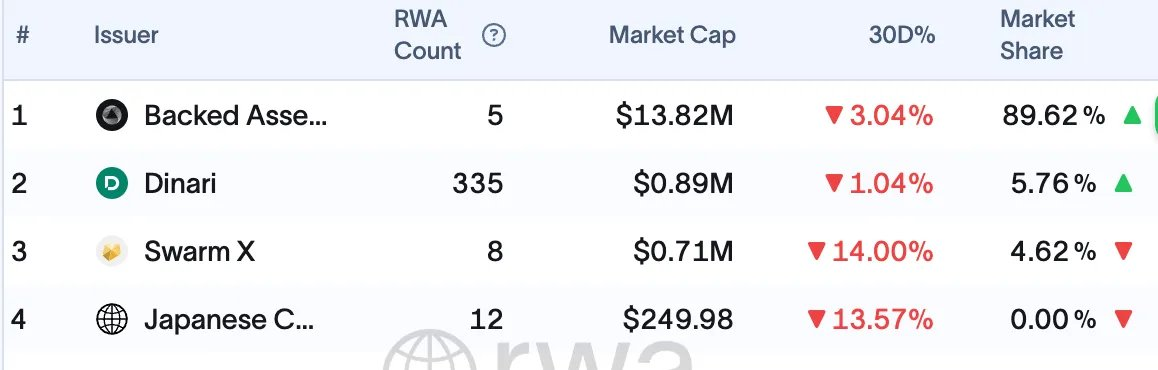Click the green Dinari logo icon
Screen dimensions: 1158x370
[x=112, y=183]
